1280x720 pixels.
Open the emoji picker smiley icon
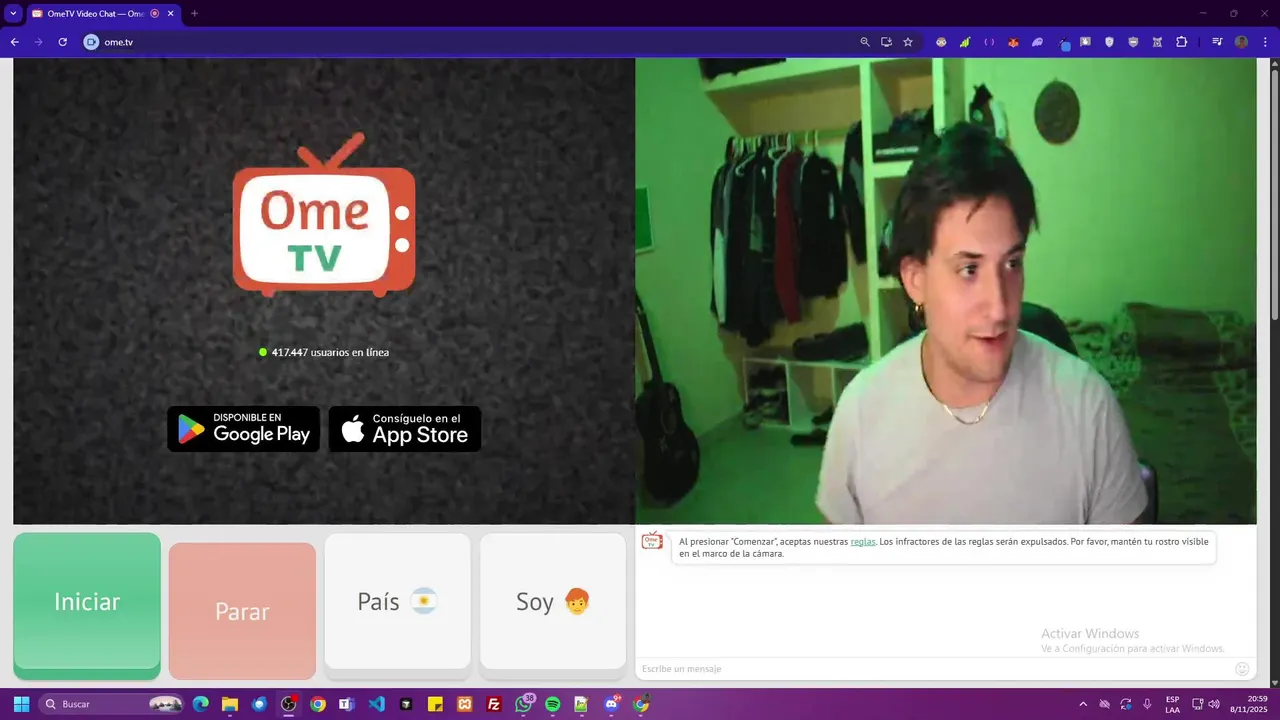click(x=1242, y=668)
